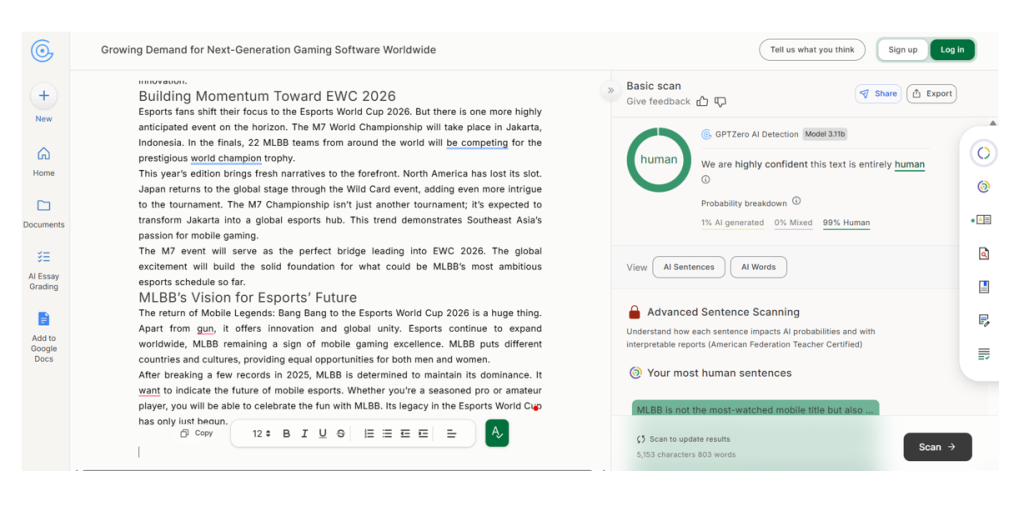
Task: Toggle underline formatting in text toolbar
Action: click(x=322, y=434)
